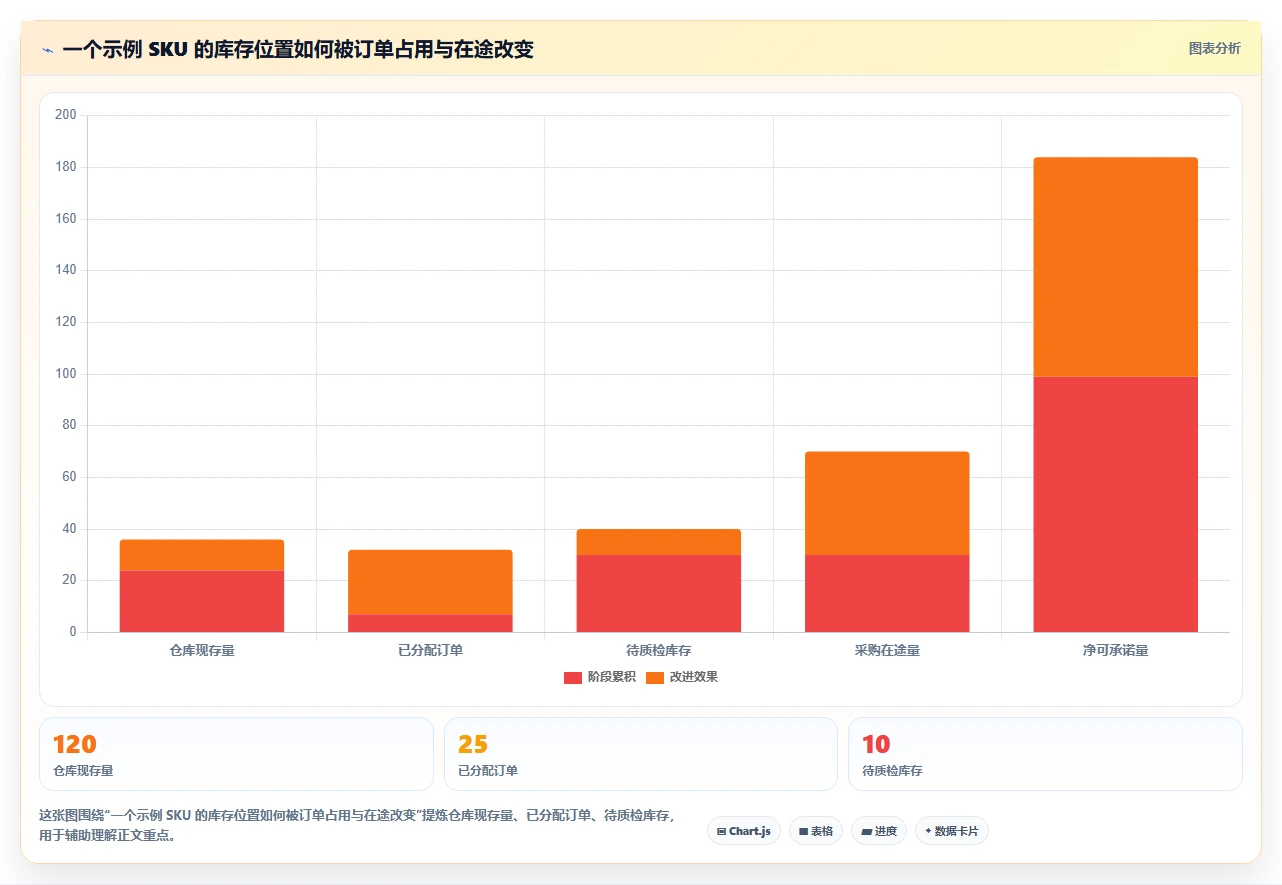Click the 120 value in the stat card
Viewport: 1282px width, 885px height.
(75, 744)
